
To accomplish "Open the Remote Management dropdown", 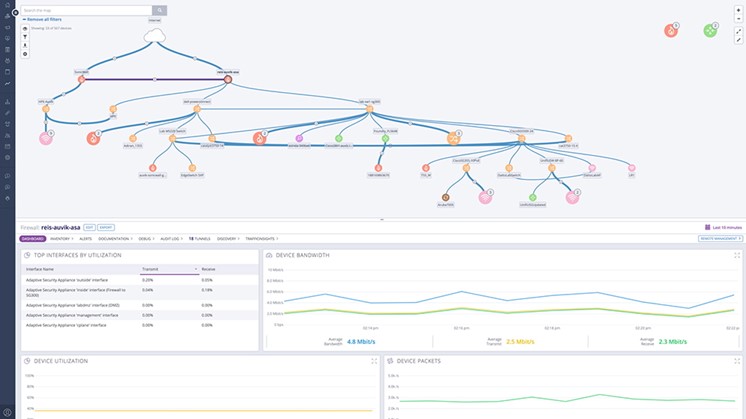I will (718, 239).
